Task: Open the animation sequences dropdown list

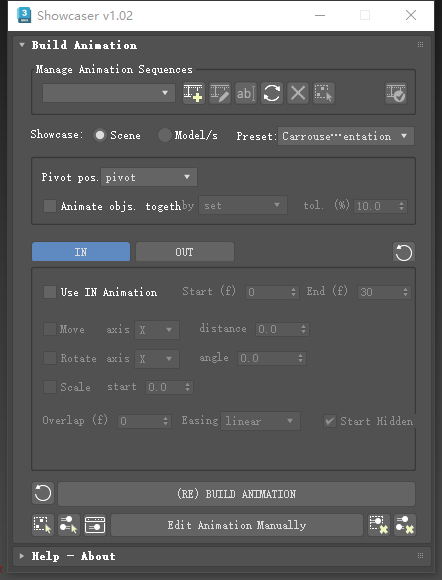Action: [109, 93]
